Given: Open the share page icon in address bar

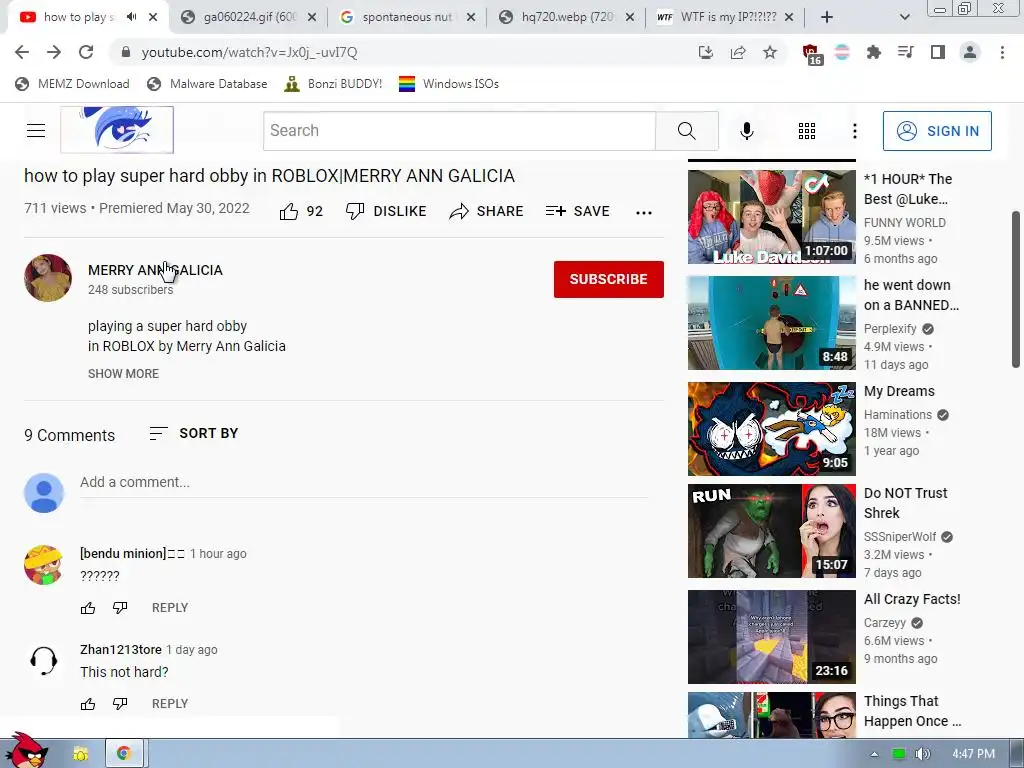Looking at the screenshot, I should 738,52.
